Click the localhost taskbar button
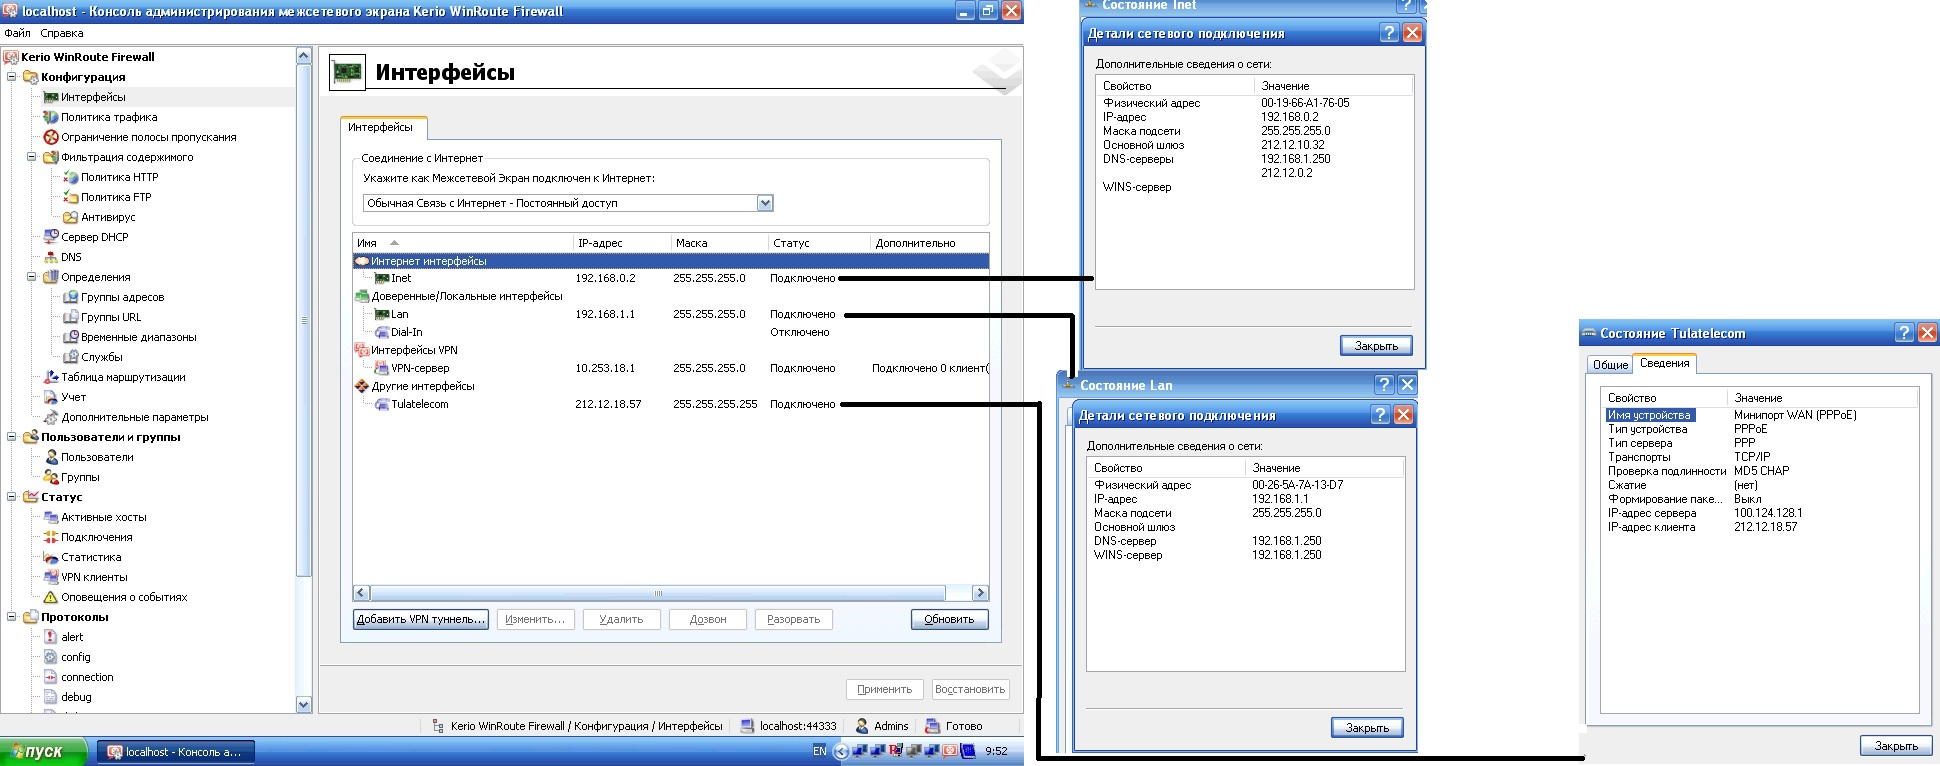This screenshot has width=1940, height=766. (175, 752)
